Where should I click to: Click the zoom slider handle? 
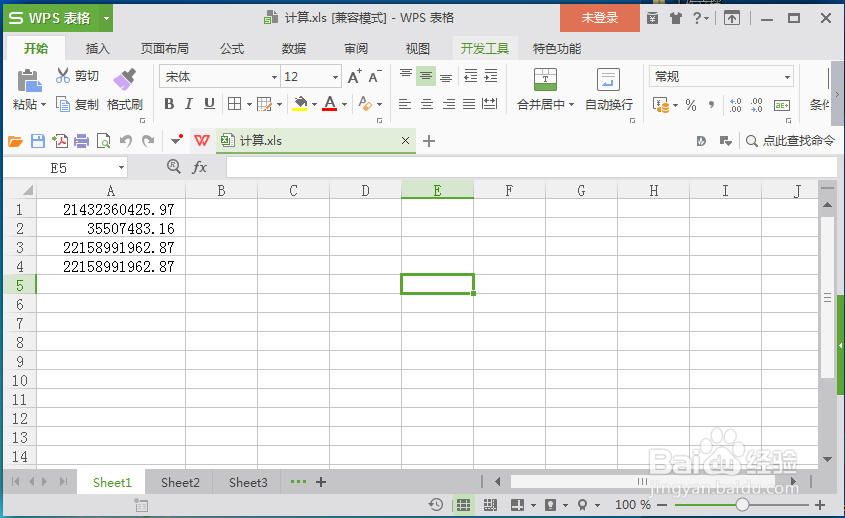[742, 505]
